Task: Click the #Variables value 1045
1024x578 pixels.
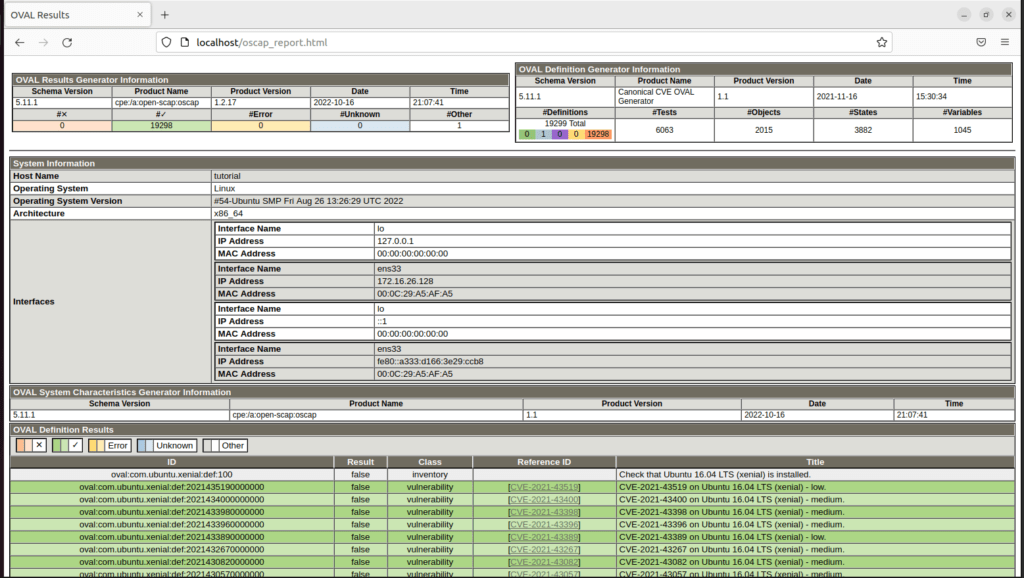Action: click(x=962, y=130)
